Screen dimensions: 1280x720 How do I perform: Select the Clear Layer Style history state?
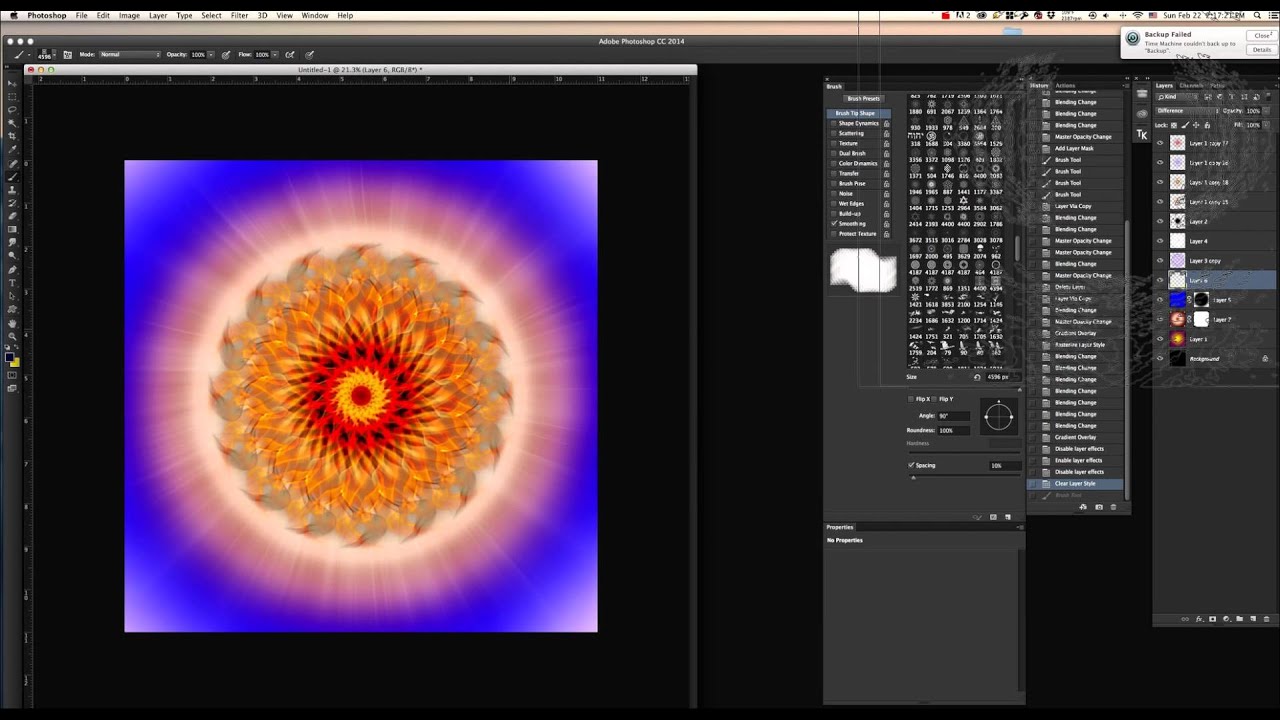(1075, 484)
